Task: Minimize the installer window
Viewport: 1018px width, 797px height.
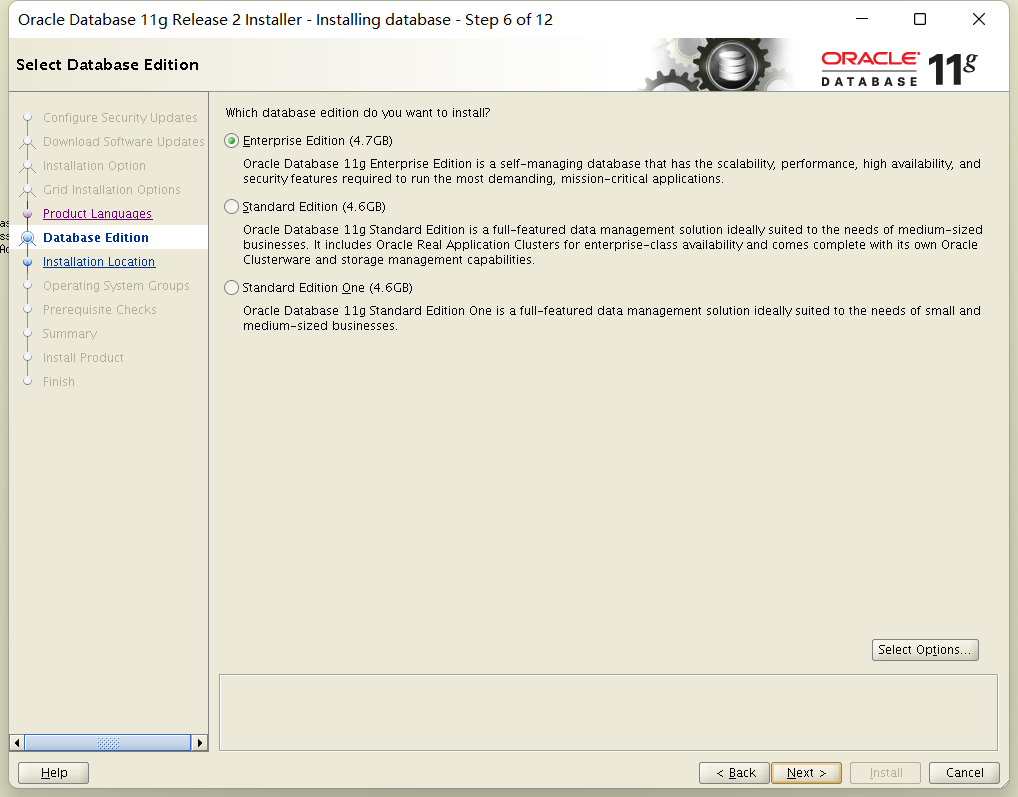Action: (862, 19)
